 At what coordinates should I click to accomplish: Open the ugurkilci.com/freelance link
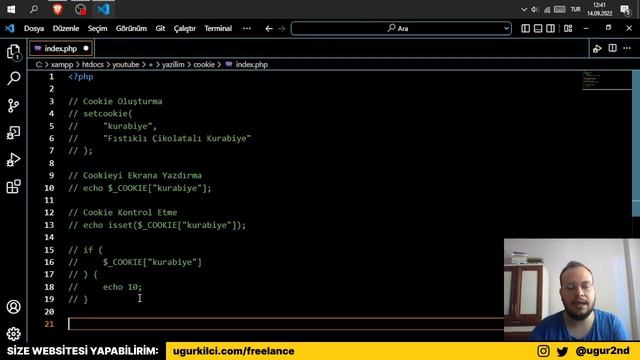tap(233, 351)
